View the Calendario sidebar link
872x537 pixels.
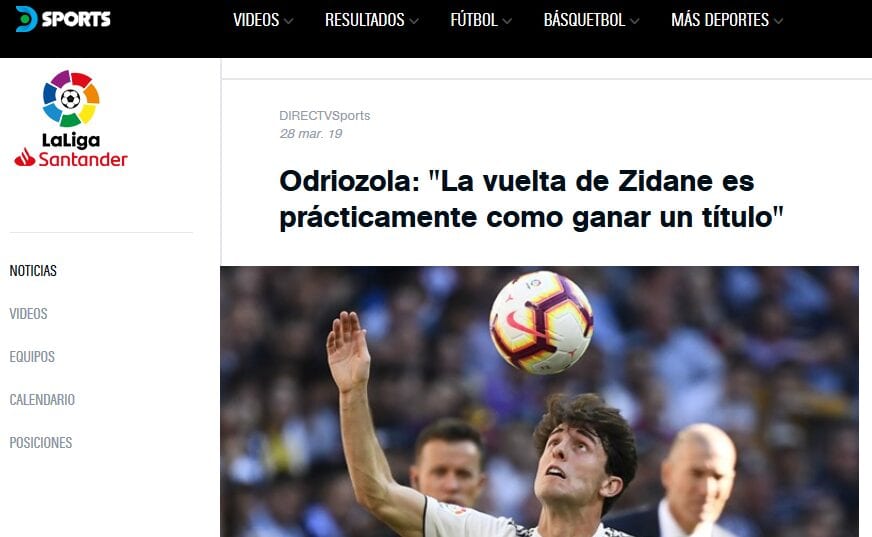[42, 400]
